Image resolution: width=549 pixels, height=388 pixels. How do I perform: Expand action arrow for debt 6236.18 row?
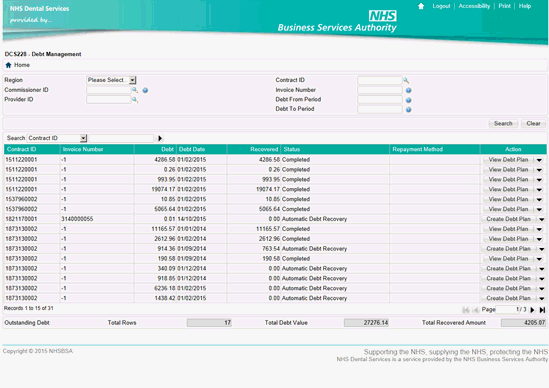(x=542, y=289)
